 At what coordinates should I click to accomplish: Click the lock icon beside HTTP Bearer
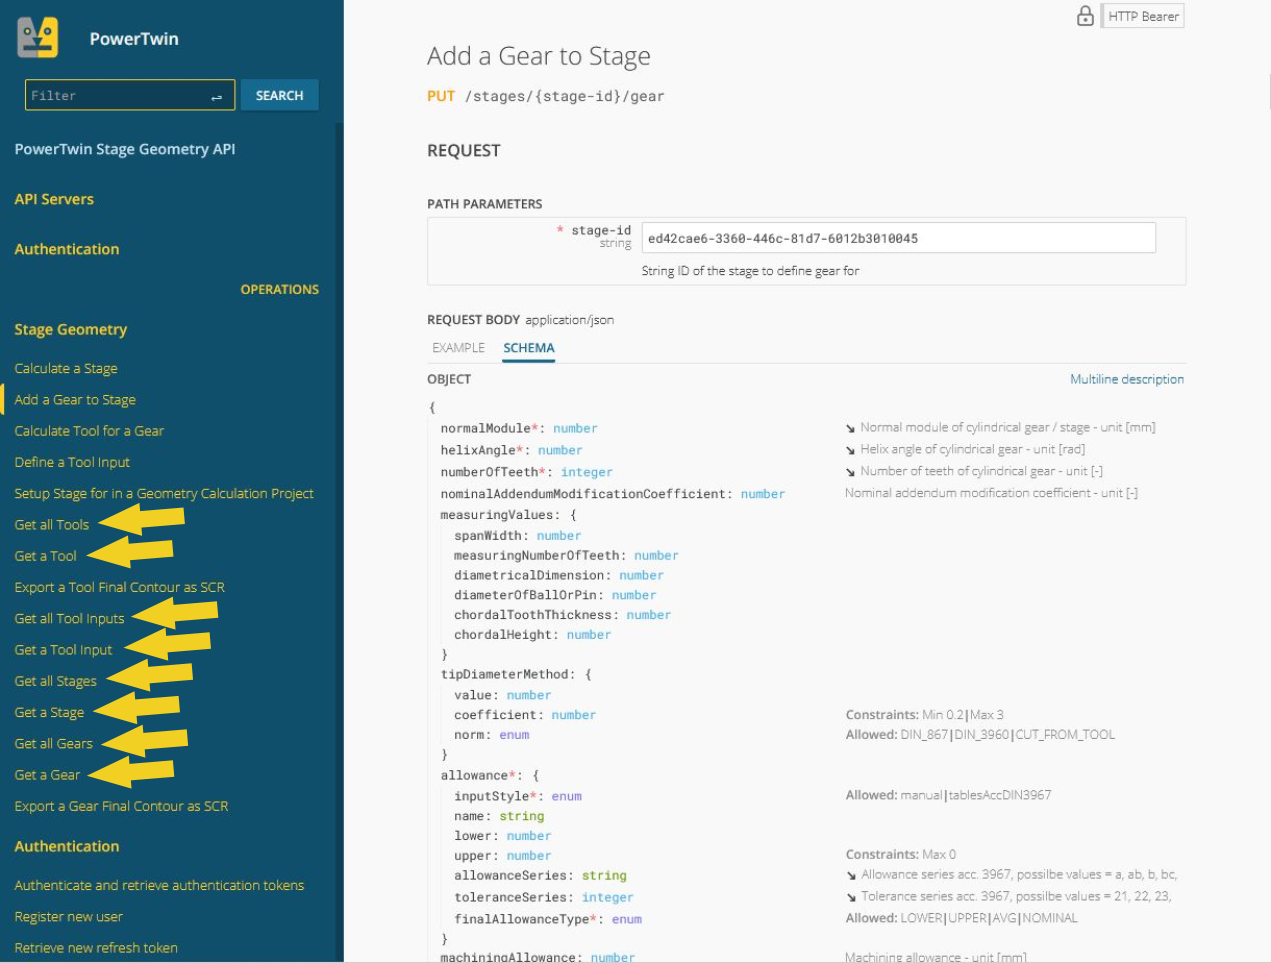pyautogui.click(x=1085, y=16)
